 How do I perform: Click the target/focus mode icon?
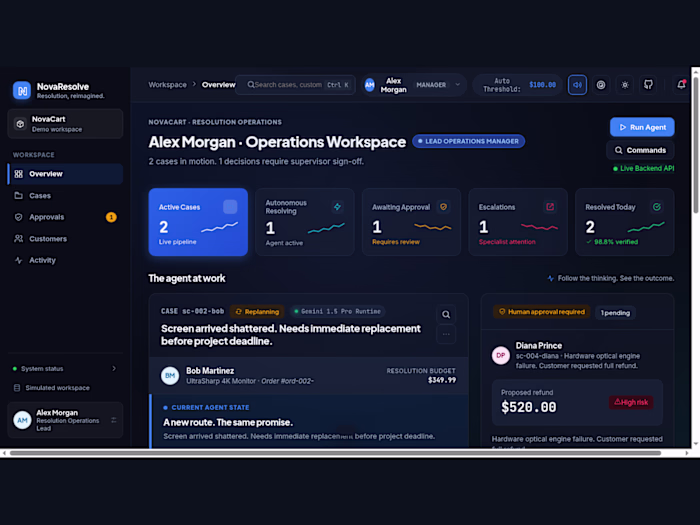tap(601, 85)
